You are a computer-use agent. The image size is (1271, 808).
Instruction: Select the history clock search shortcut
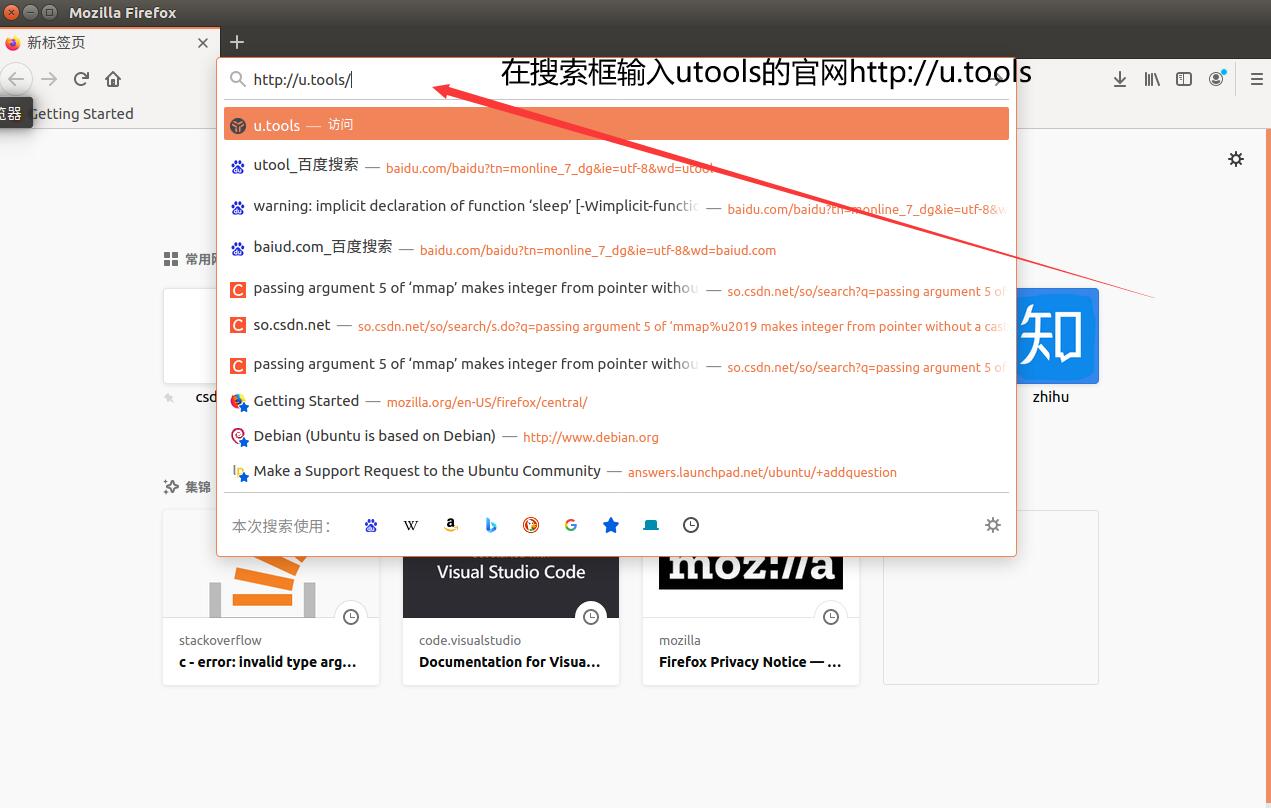pyautogui.click(x=691, y=524)
